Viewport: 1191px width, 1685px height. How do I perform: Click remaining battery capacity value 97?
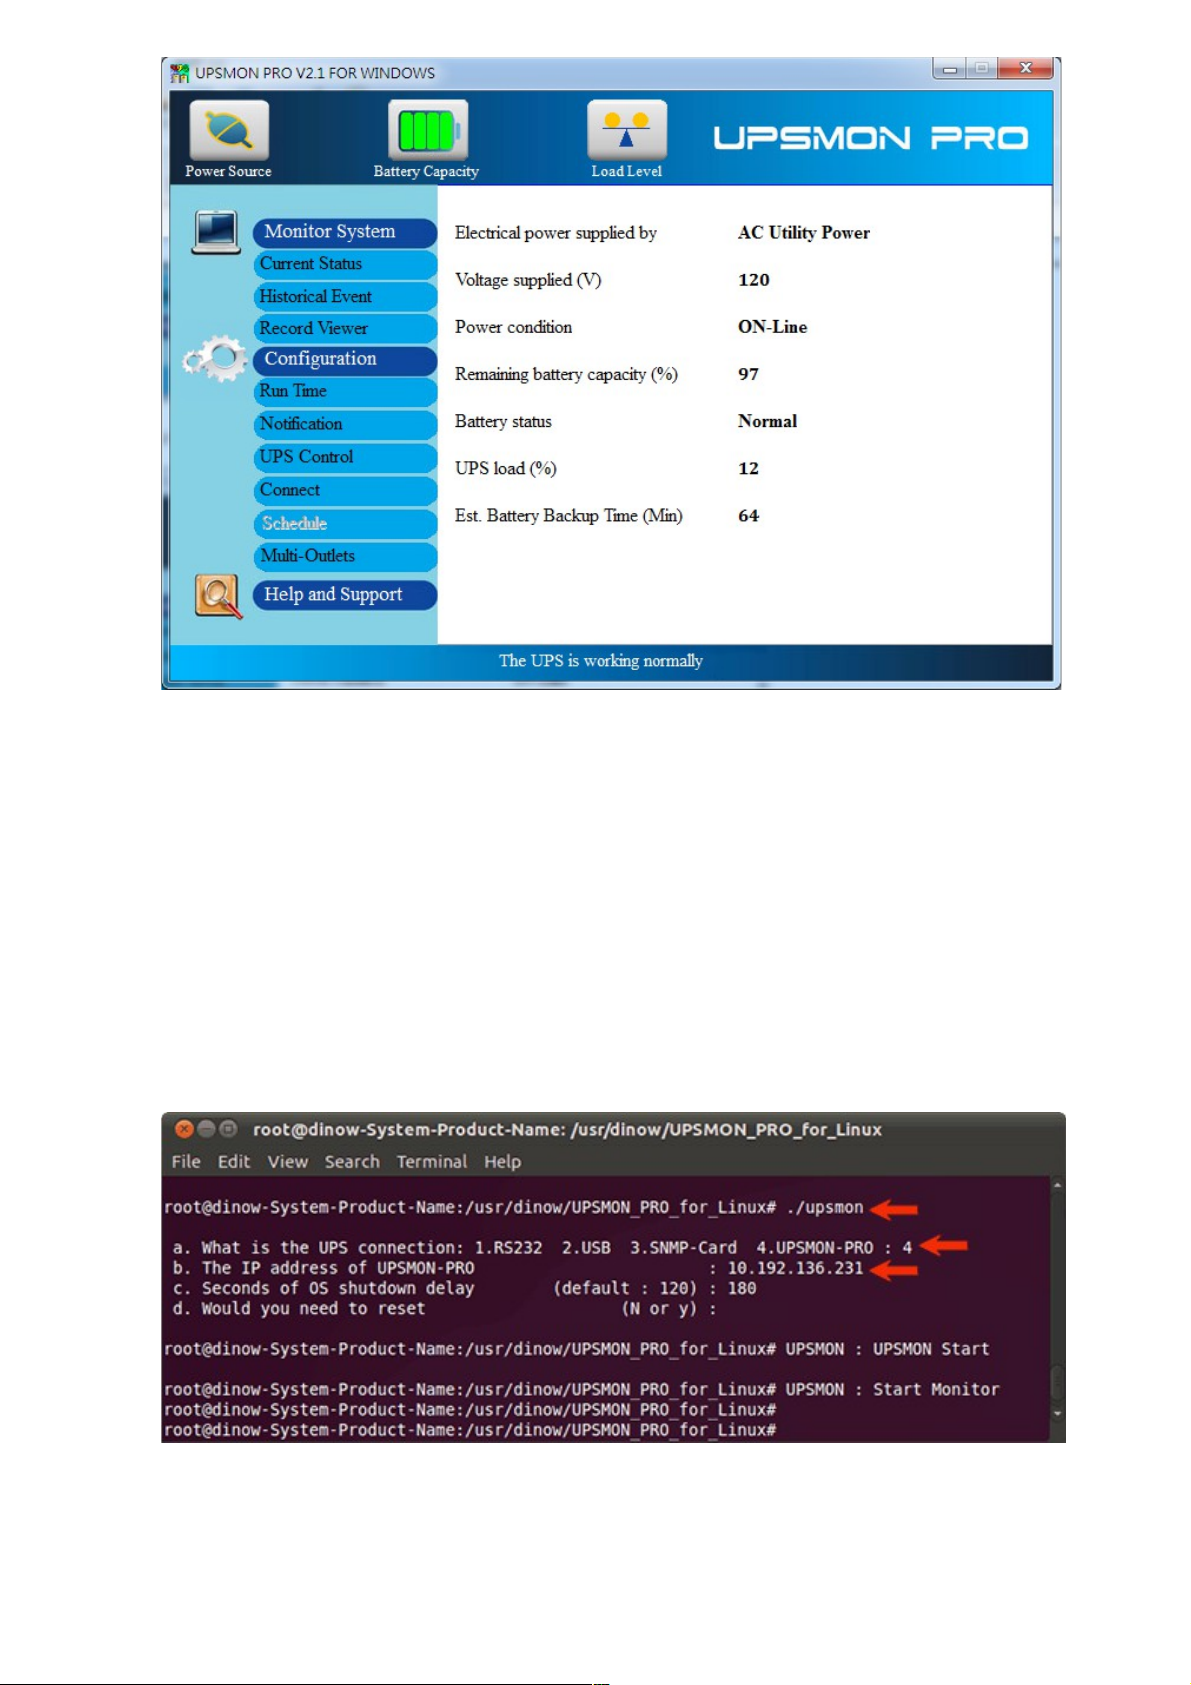(x=749, y=374)
